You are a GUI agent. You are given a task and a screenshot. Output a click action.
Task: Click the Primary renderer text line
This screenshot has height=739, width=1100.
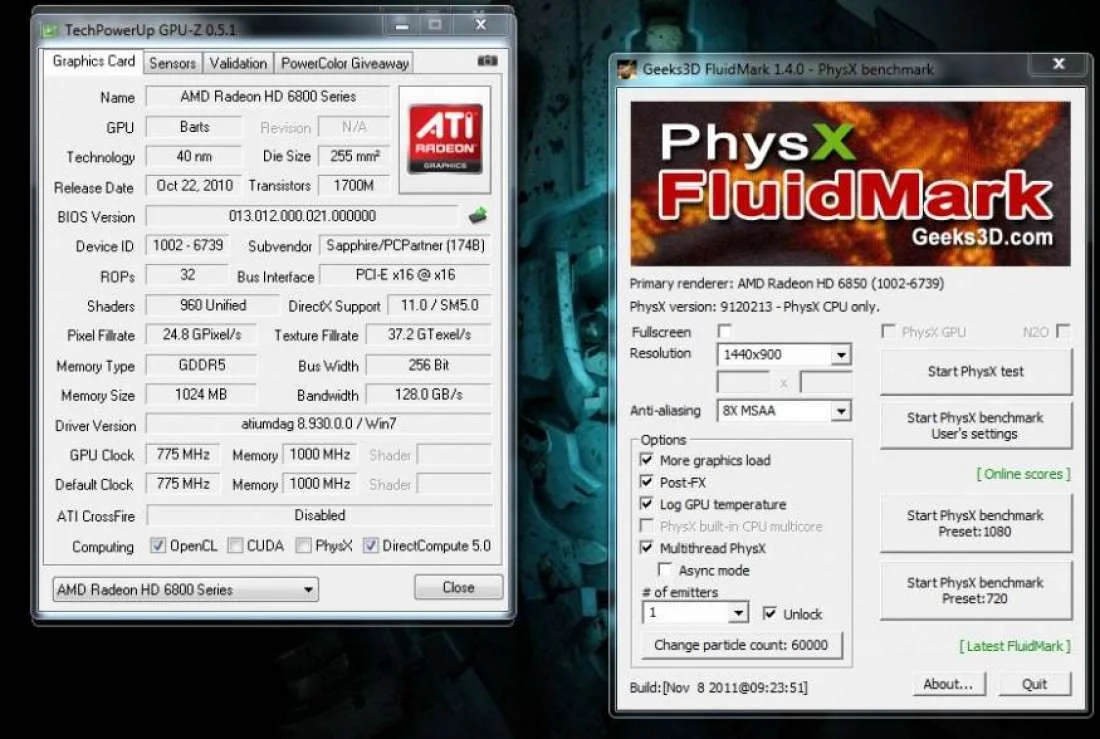tap(786, 284)
